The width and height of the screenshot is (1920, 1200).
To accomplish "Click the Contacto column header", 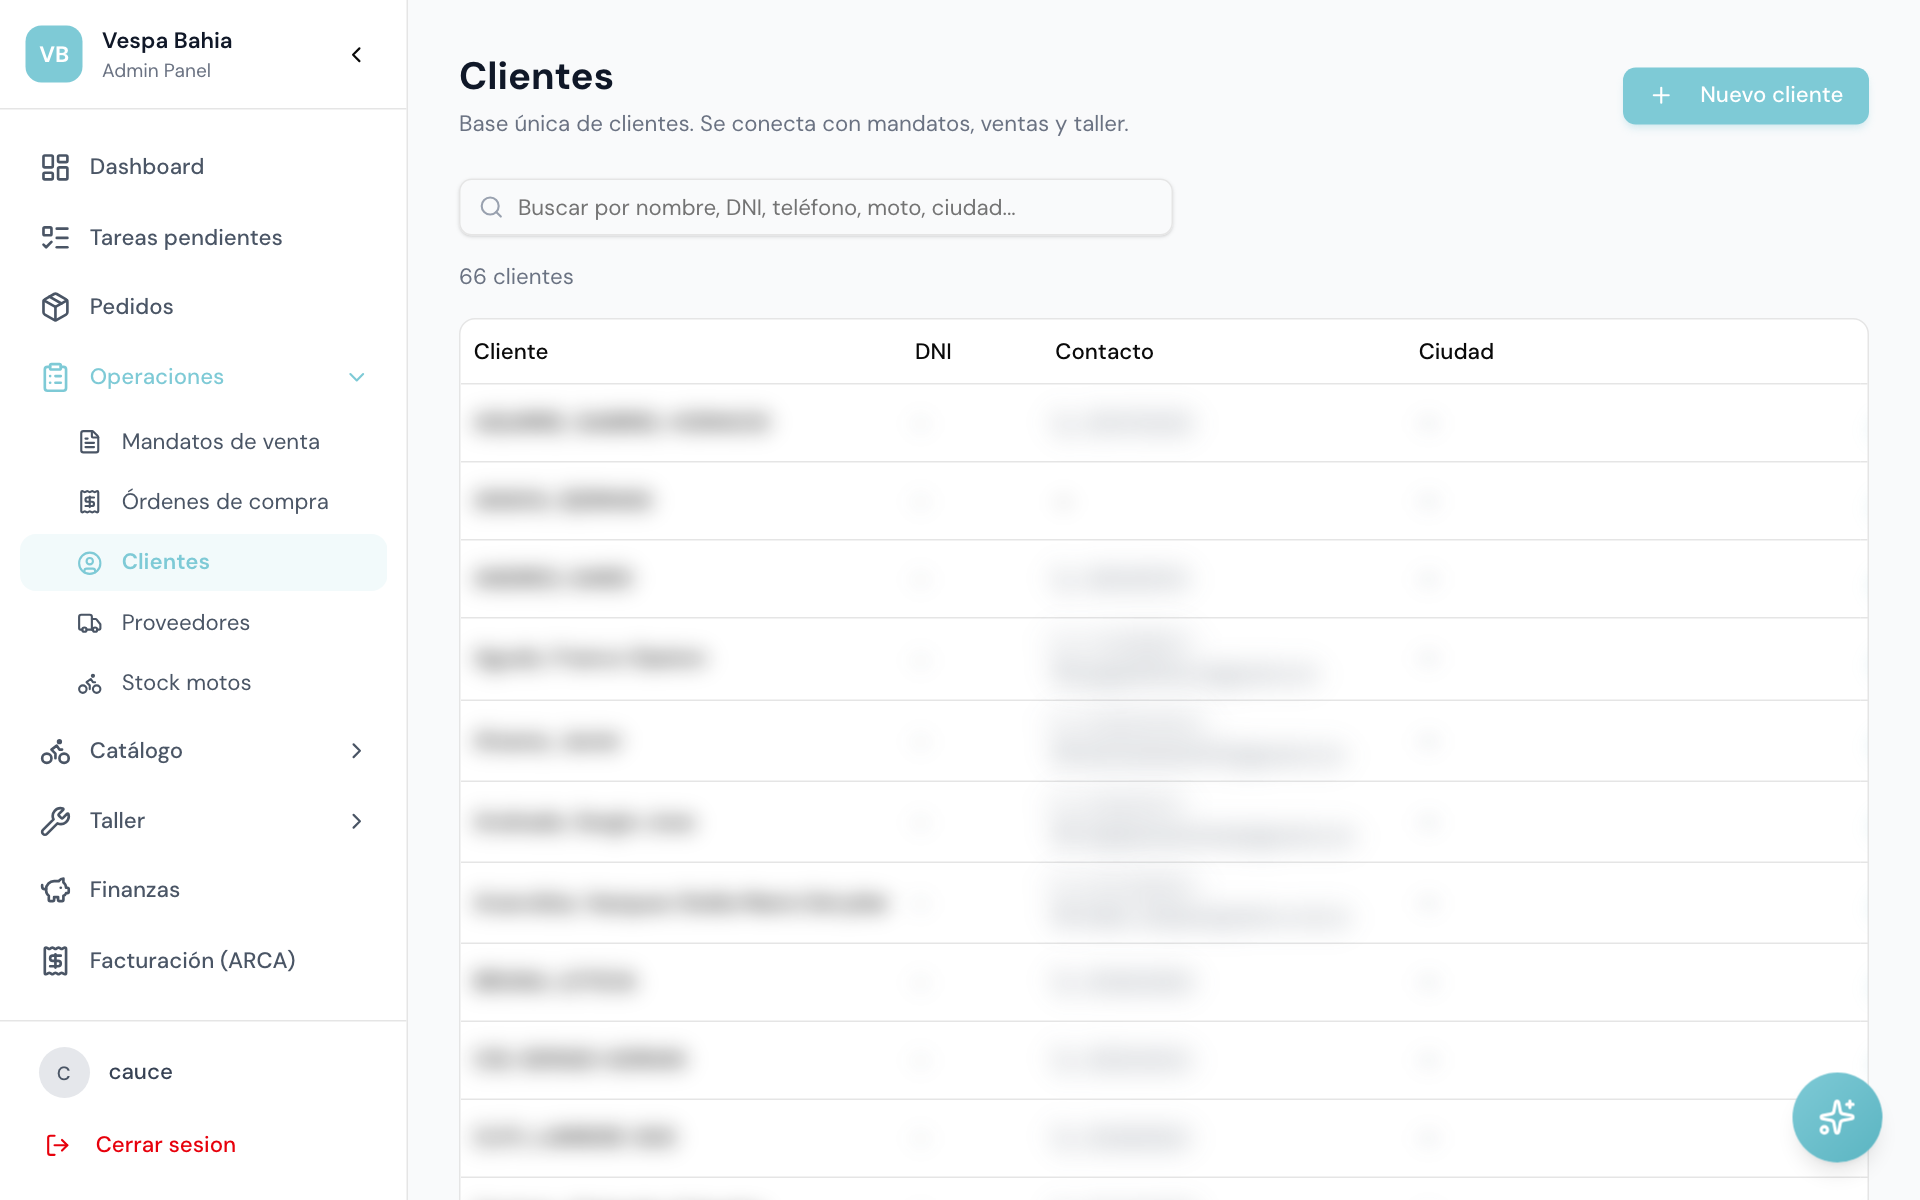I will point(1104,352).
